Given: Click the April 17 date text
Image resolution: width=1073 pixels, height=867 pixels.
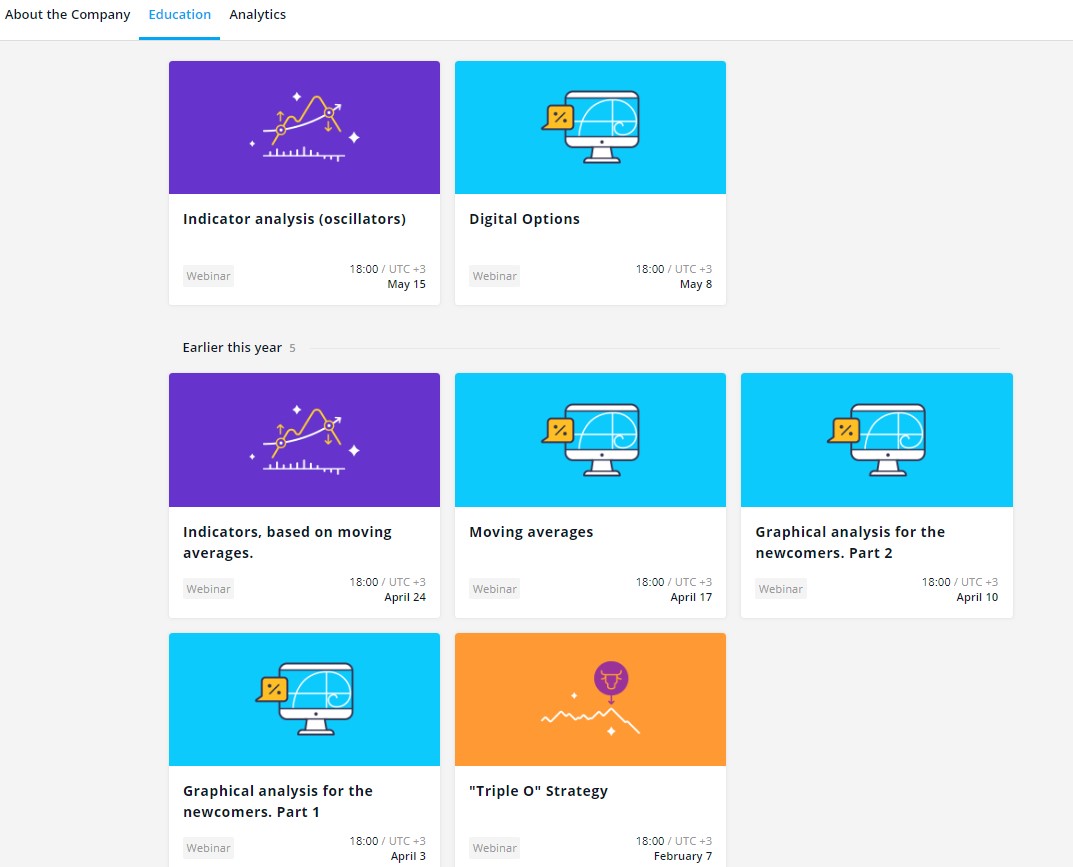Looking at the screenshot, I should tap(691, 597).
